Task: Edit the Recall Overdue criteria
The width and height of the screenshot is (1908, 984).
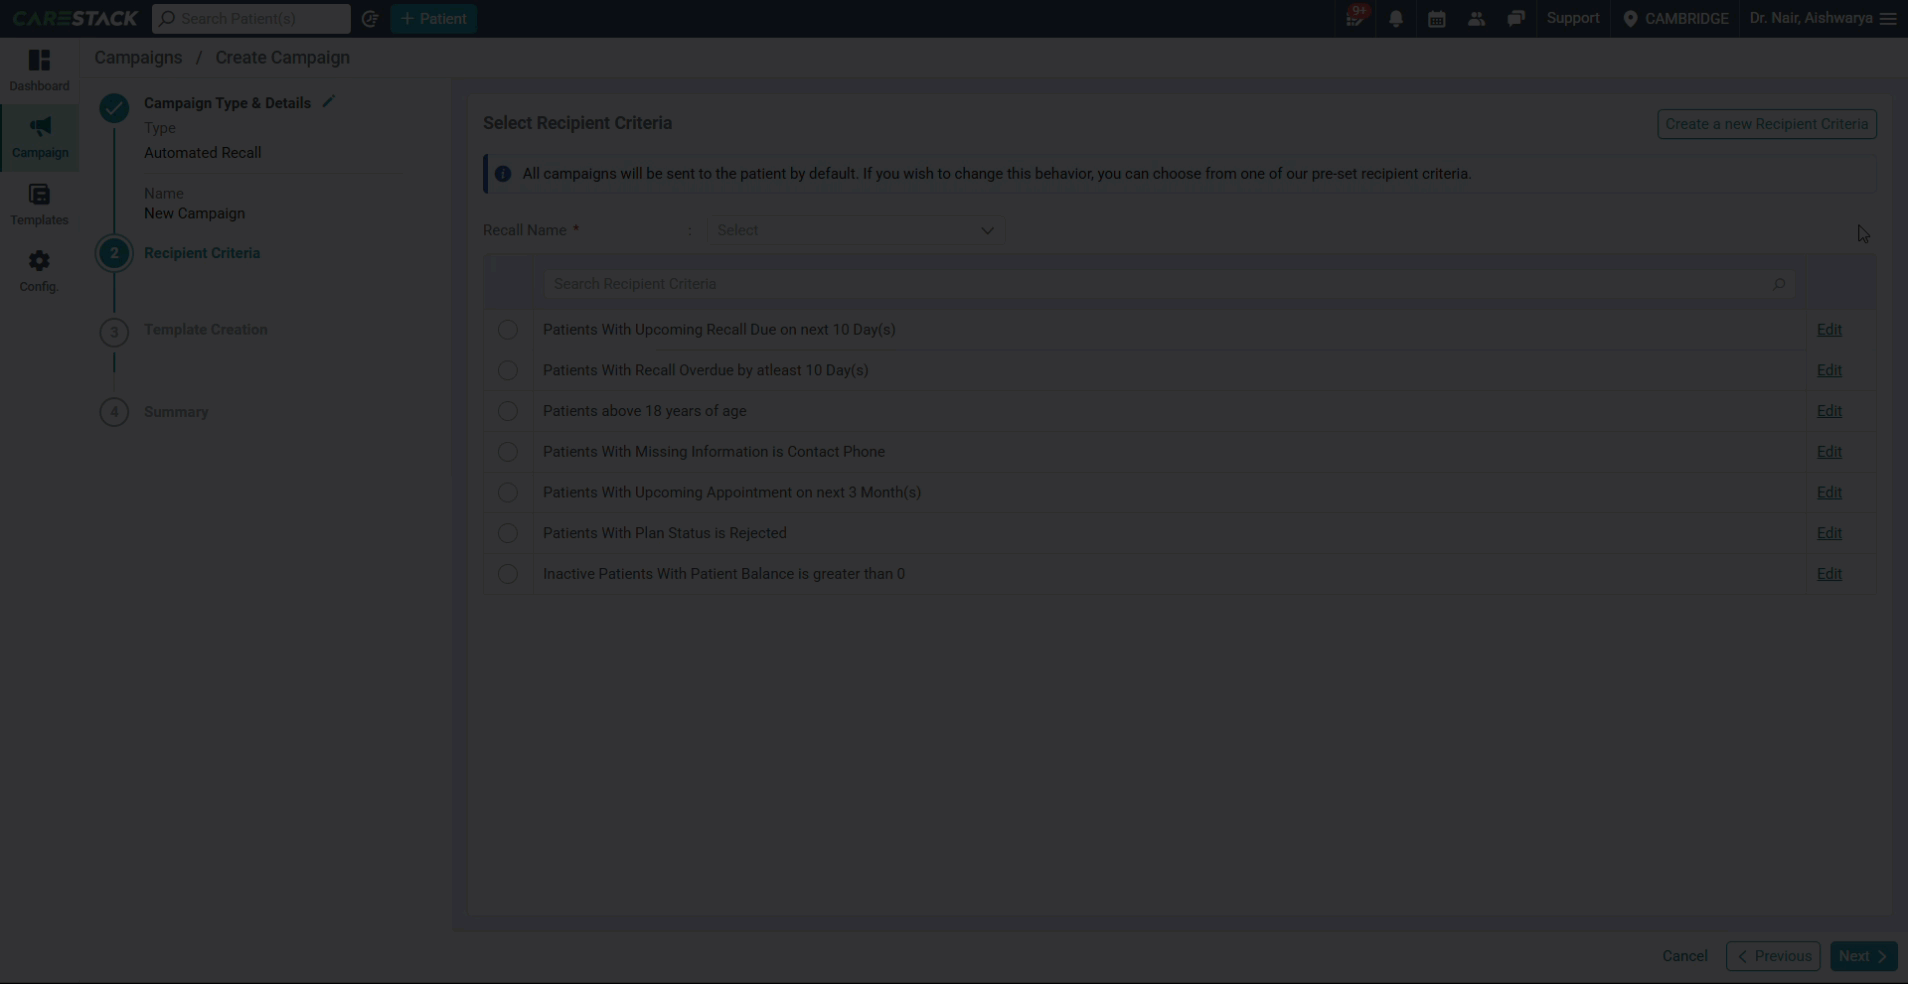Action: coord(1829,370)
